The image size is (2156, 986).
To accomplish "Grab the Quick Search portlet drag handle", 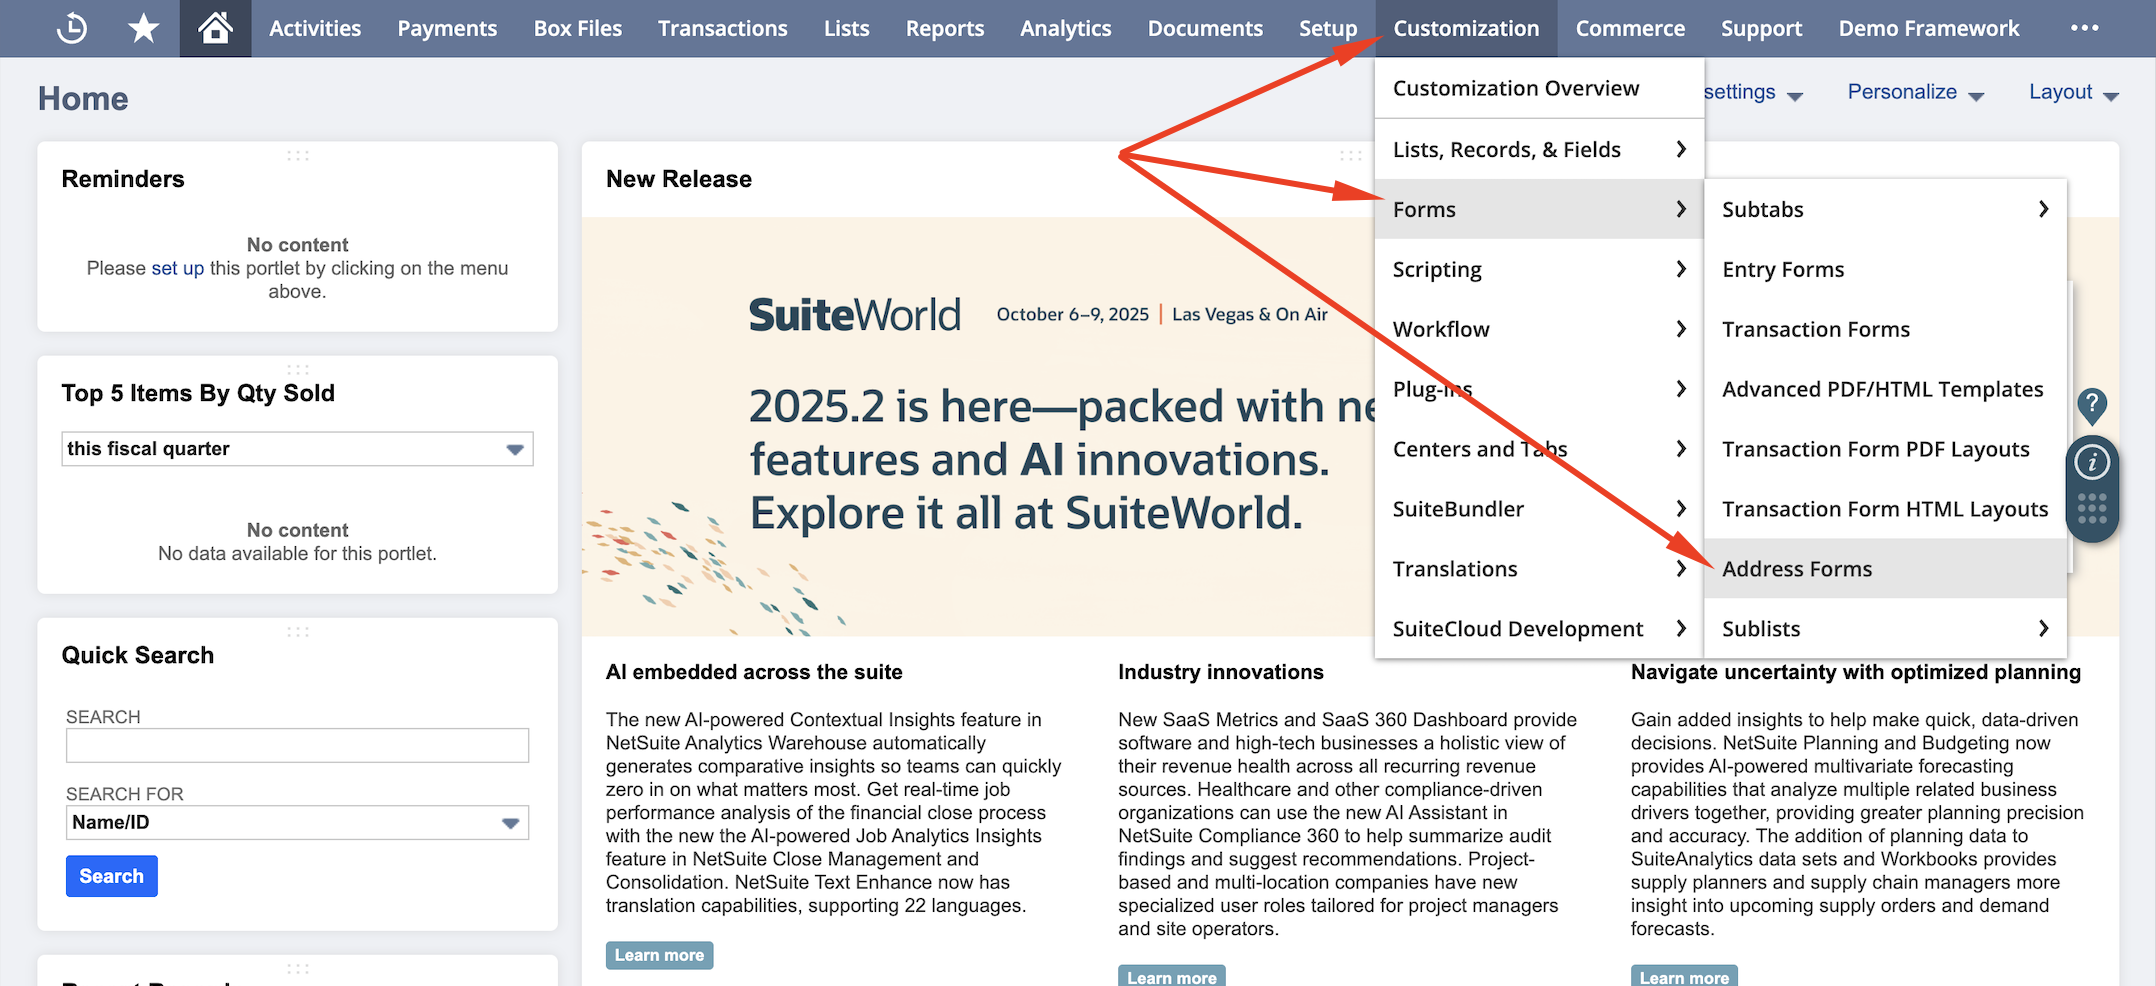I will click(298, 632).
